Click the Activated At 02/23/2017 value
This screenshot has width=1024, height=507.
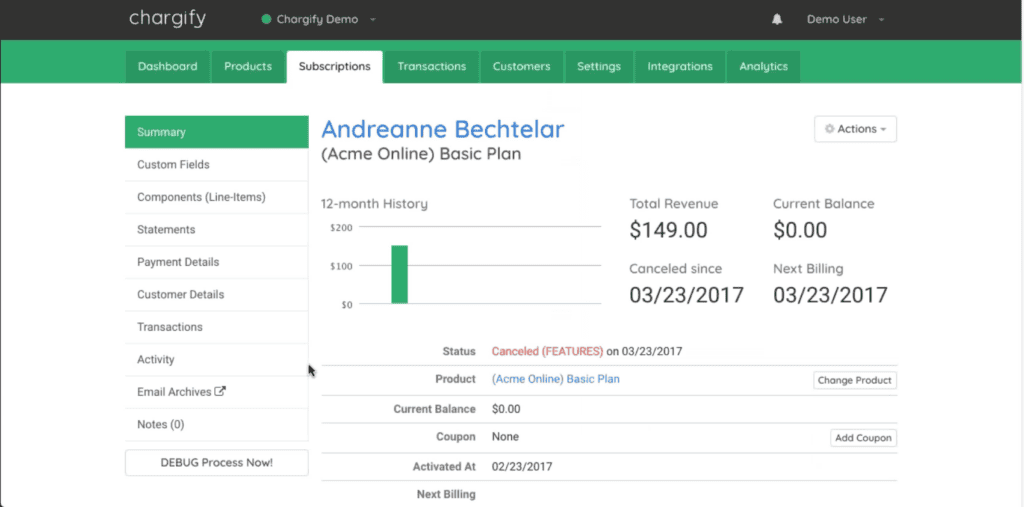[522, 467]
